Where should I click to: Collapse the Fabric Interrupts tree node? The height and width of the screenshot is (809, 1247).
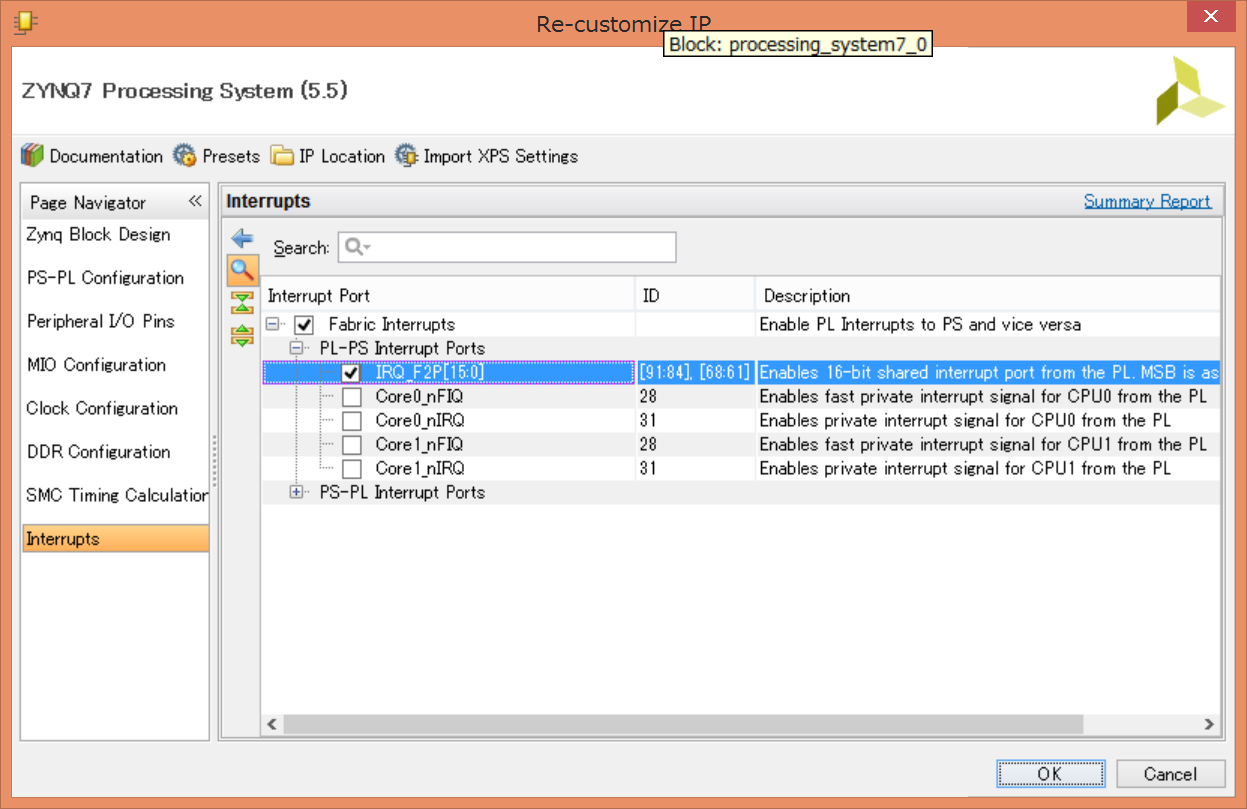pos(273,325)
